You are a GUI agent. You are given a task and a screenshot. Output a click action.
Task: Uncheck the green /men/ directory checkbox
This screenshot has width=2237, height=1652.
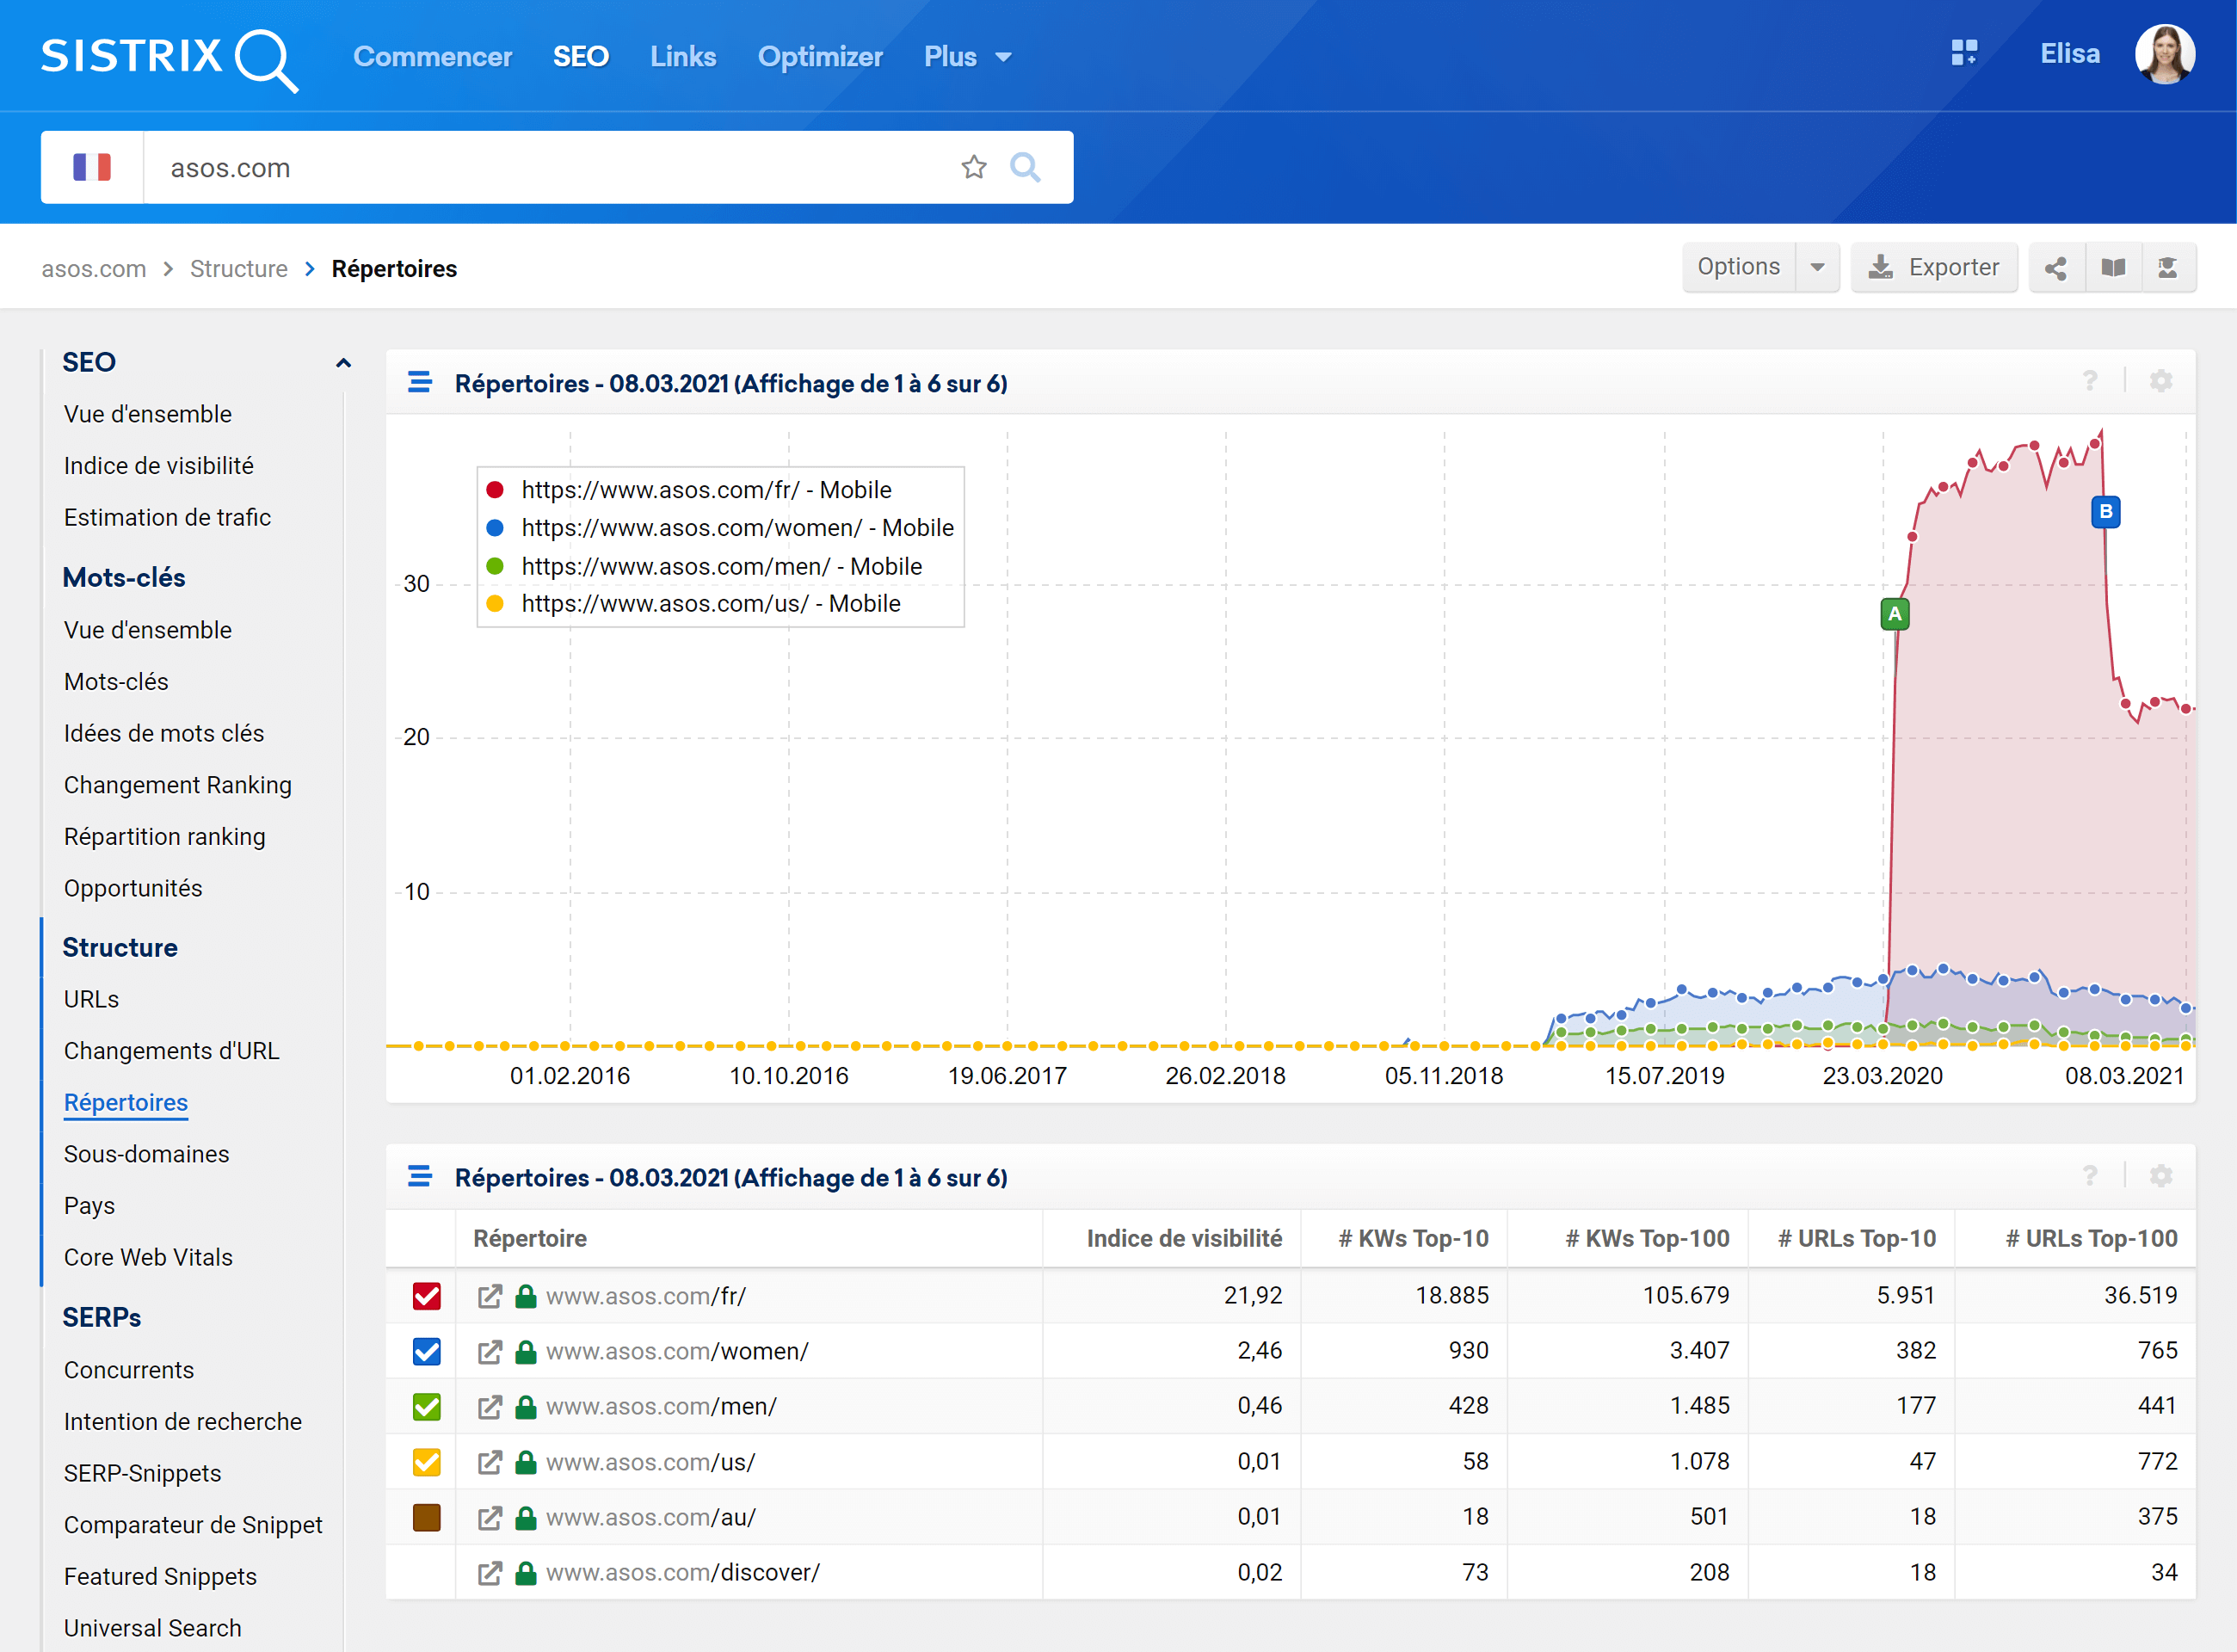[427, 1407]
